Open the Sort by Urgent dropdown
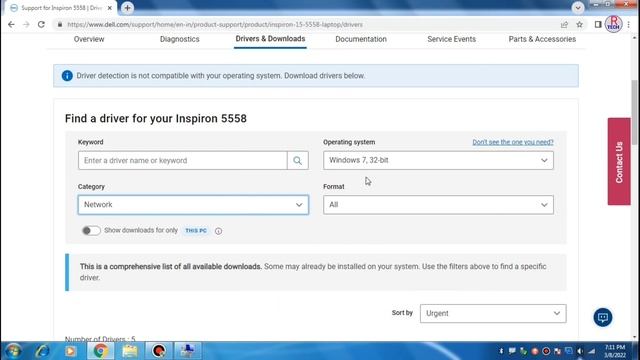This screenshot has height=360, width=640. [x=493, y=313]
